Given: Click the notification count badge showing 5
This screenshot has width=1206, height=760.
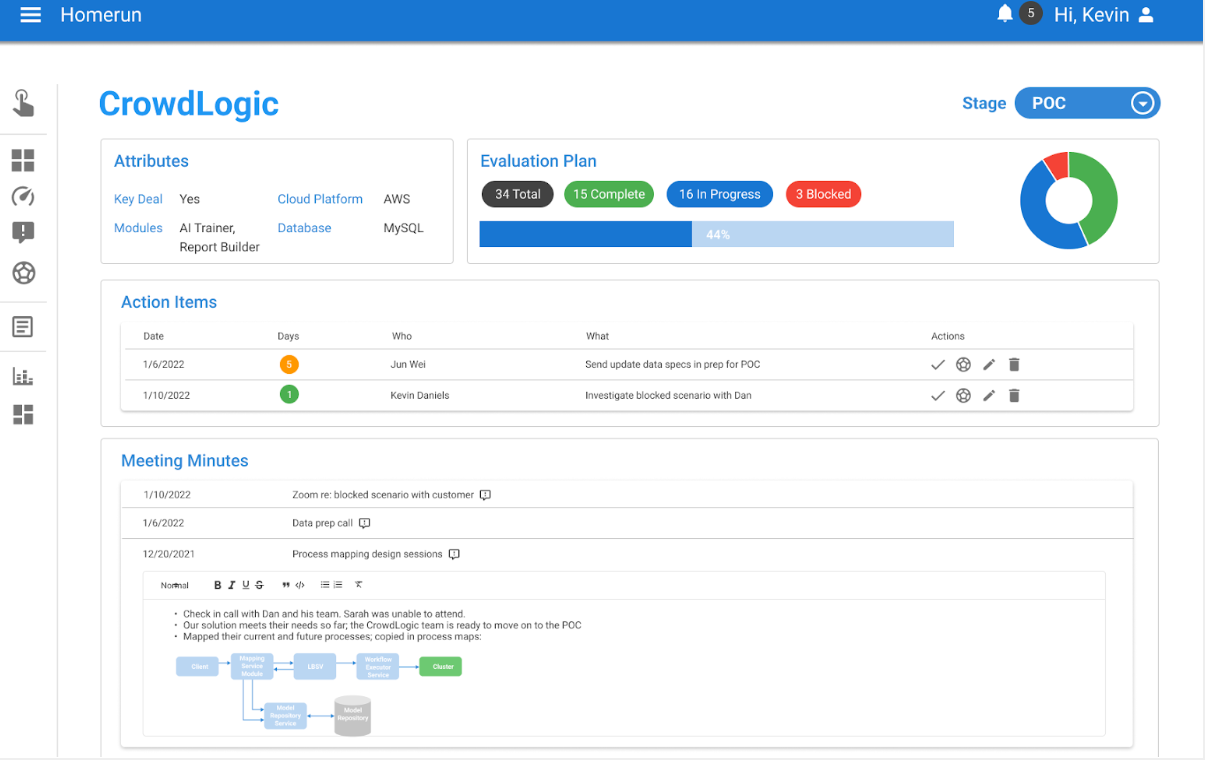Looking at the screenshot, I should click(1030, 14).
